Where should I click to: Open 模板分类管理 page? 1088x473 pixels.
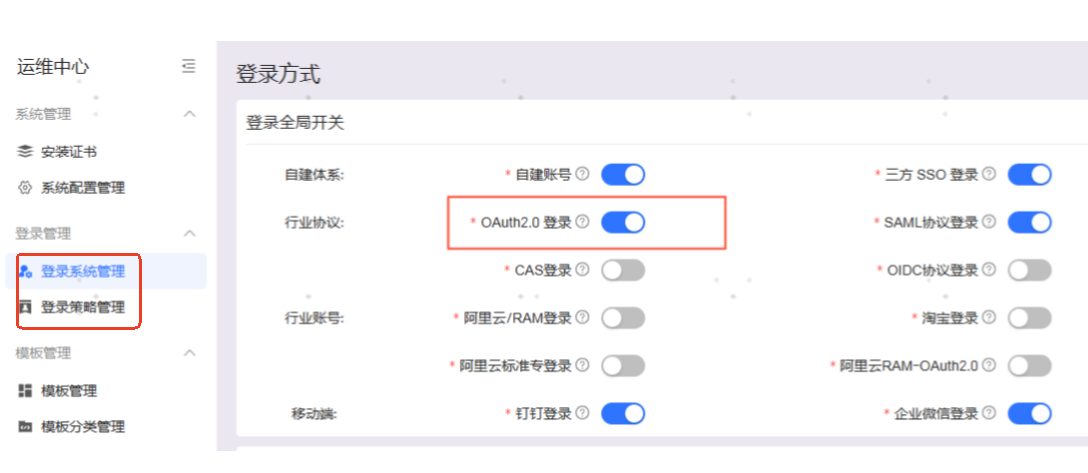point(83,427)
